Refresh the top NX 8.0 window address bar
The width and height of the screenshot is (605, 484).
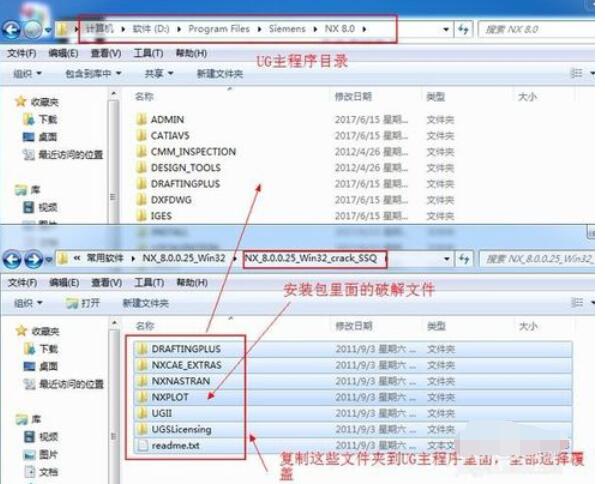click(x=463, y=29)
